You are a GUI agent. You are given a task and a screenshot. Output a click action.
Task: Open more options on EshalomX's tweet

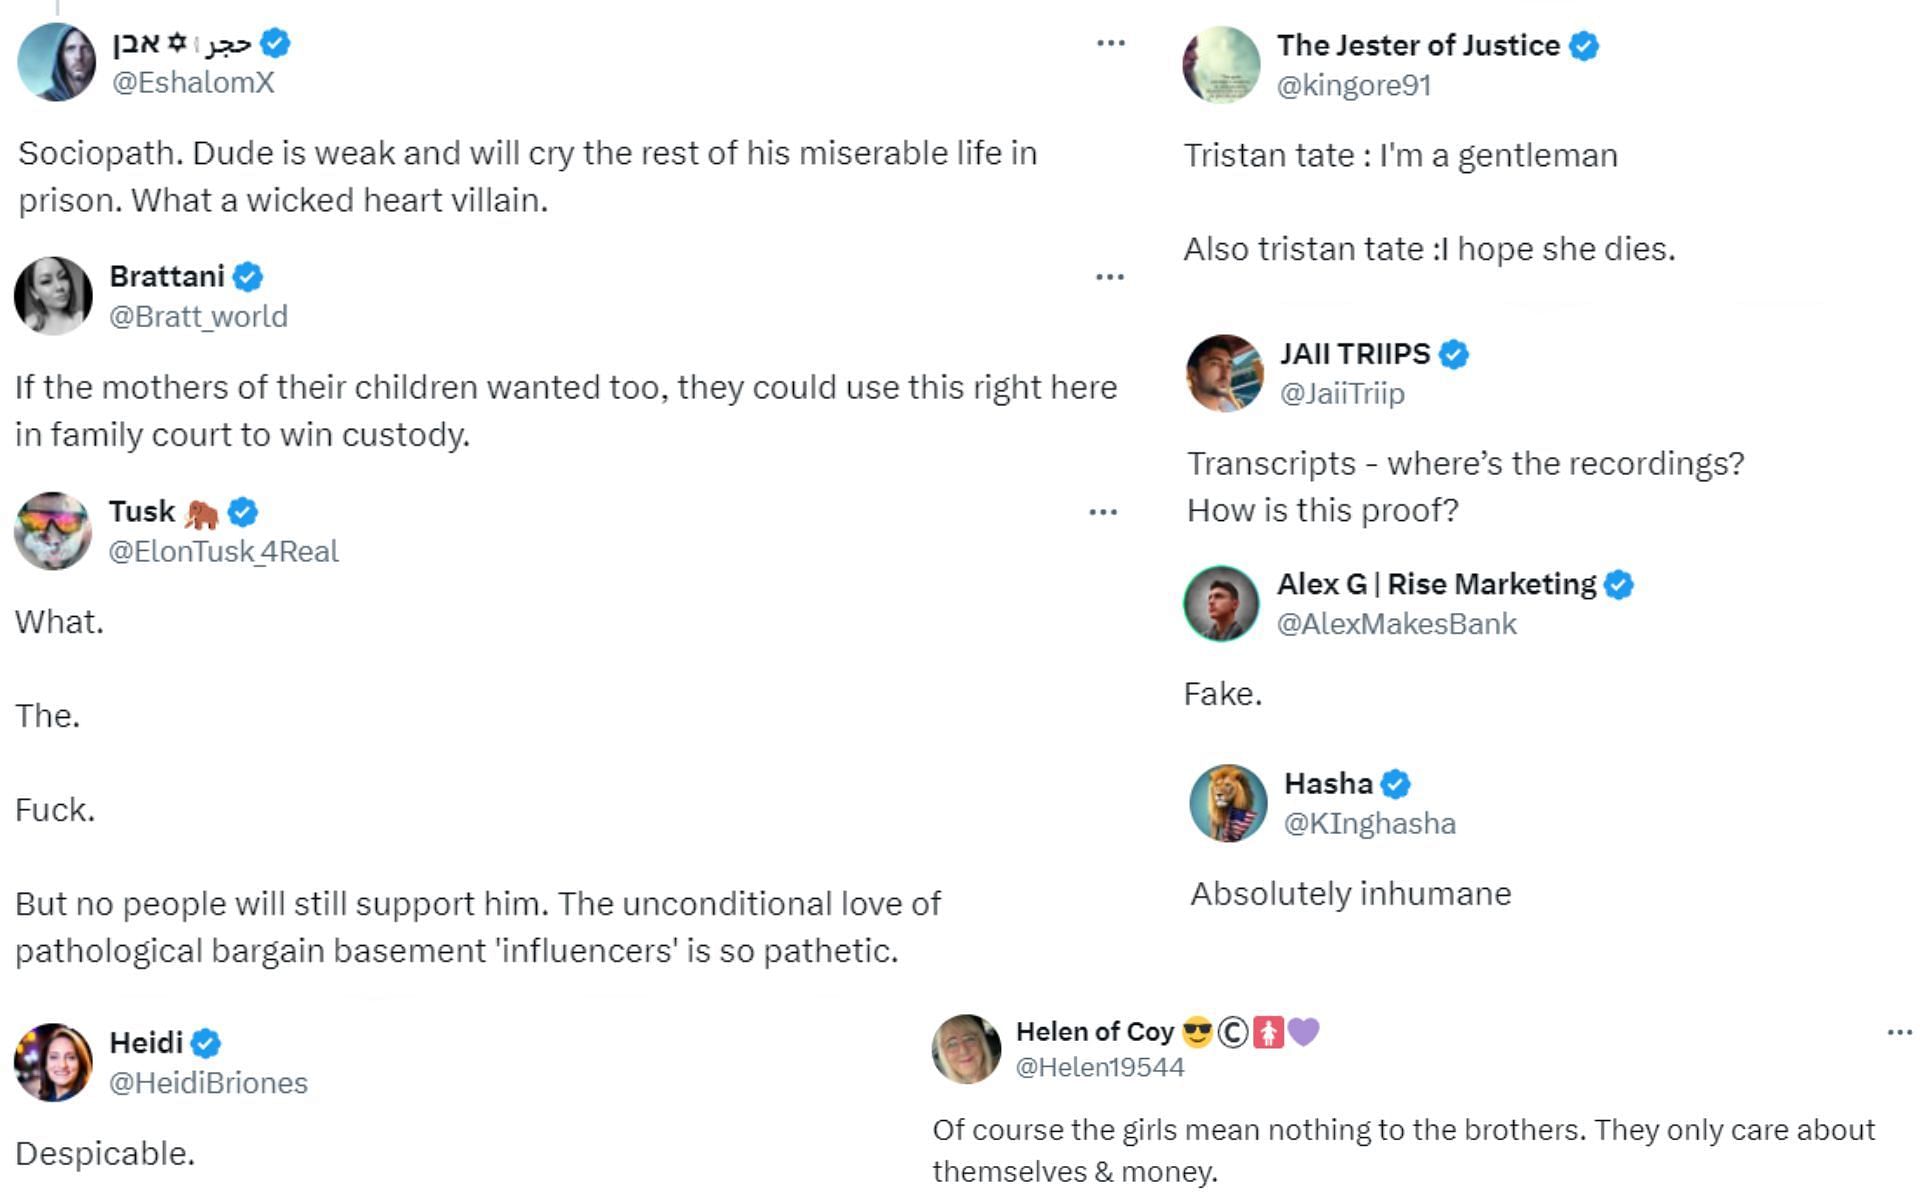tap(1111, 43)
